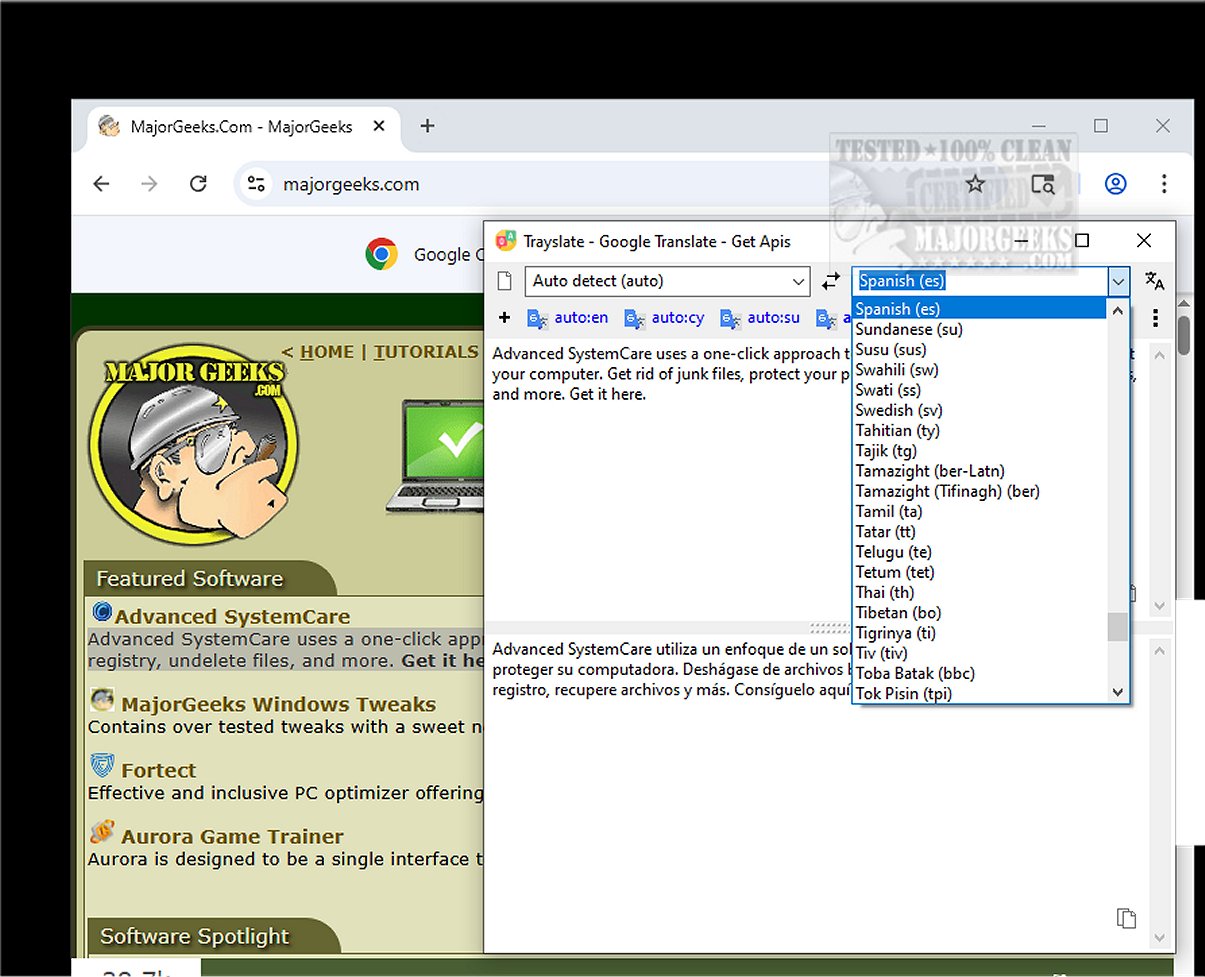
Task: Collapse the Spanish target language dropdown arrow
Action: point(1118,282)
